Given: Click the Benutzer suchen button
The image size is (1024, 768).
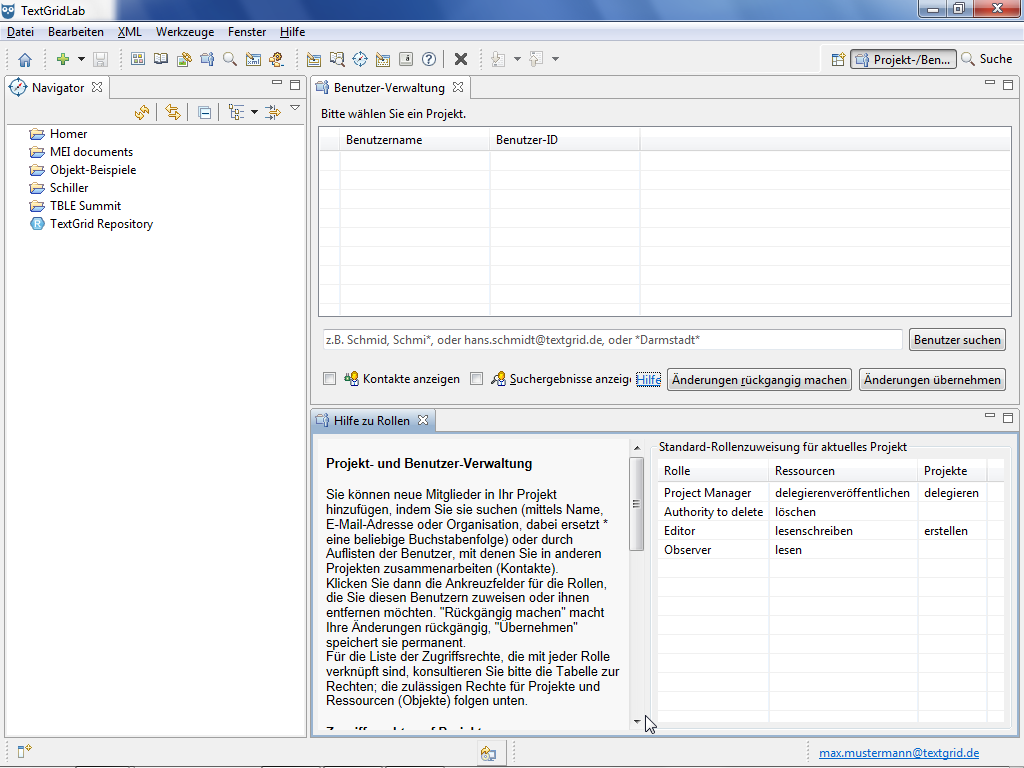Looking at the screenshot, I should pos(957,340).
